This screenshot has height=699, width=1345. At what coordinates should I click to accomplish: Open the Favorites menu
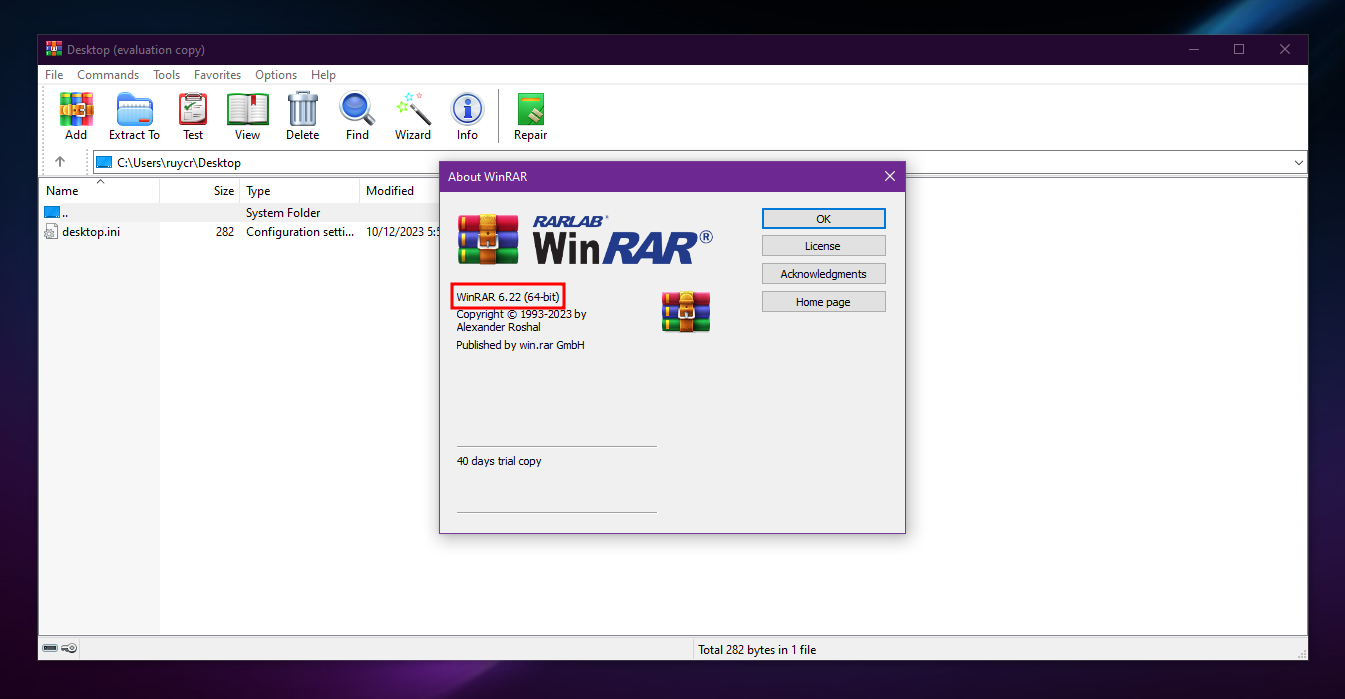[217, 75]
